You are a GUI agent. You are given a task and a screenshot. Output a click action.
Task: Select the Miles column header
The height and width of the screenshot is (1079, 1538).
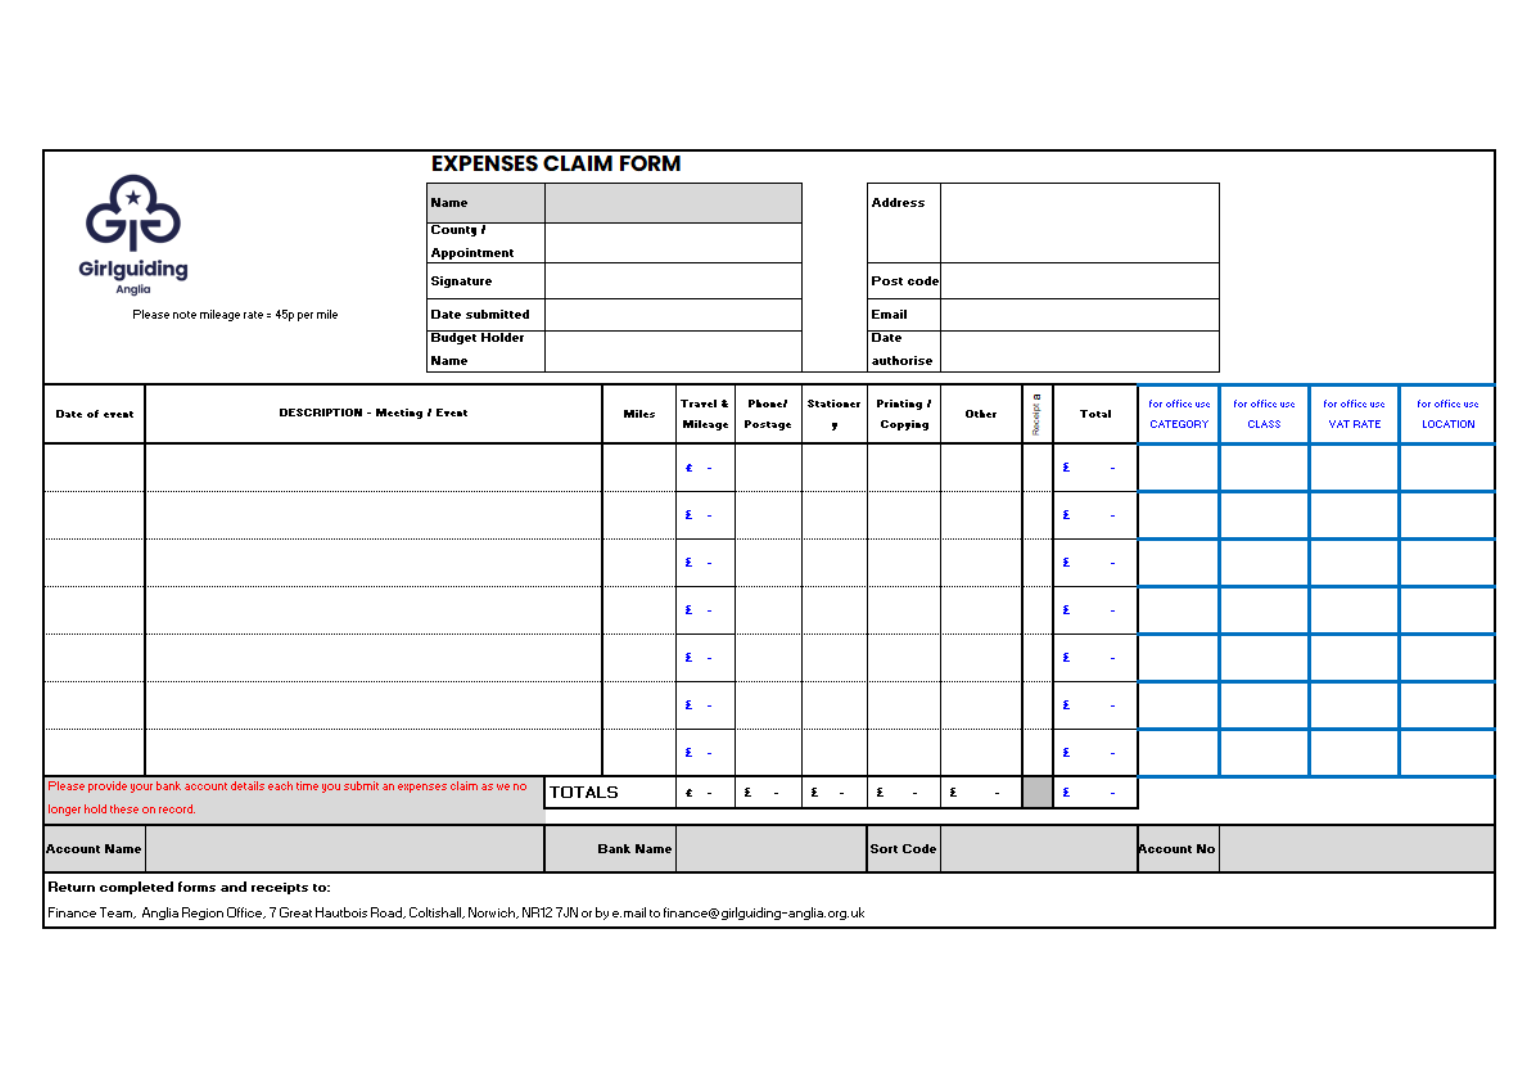point(639,414)
